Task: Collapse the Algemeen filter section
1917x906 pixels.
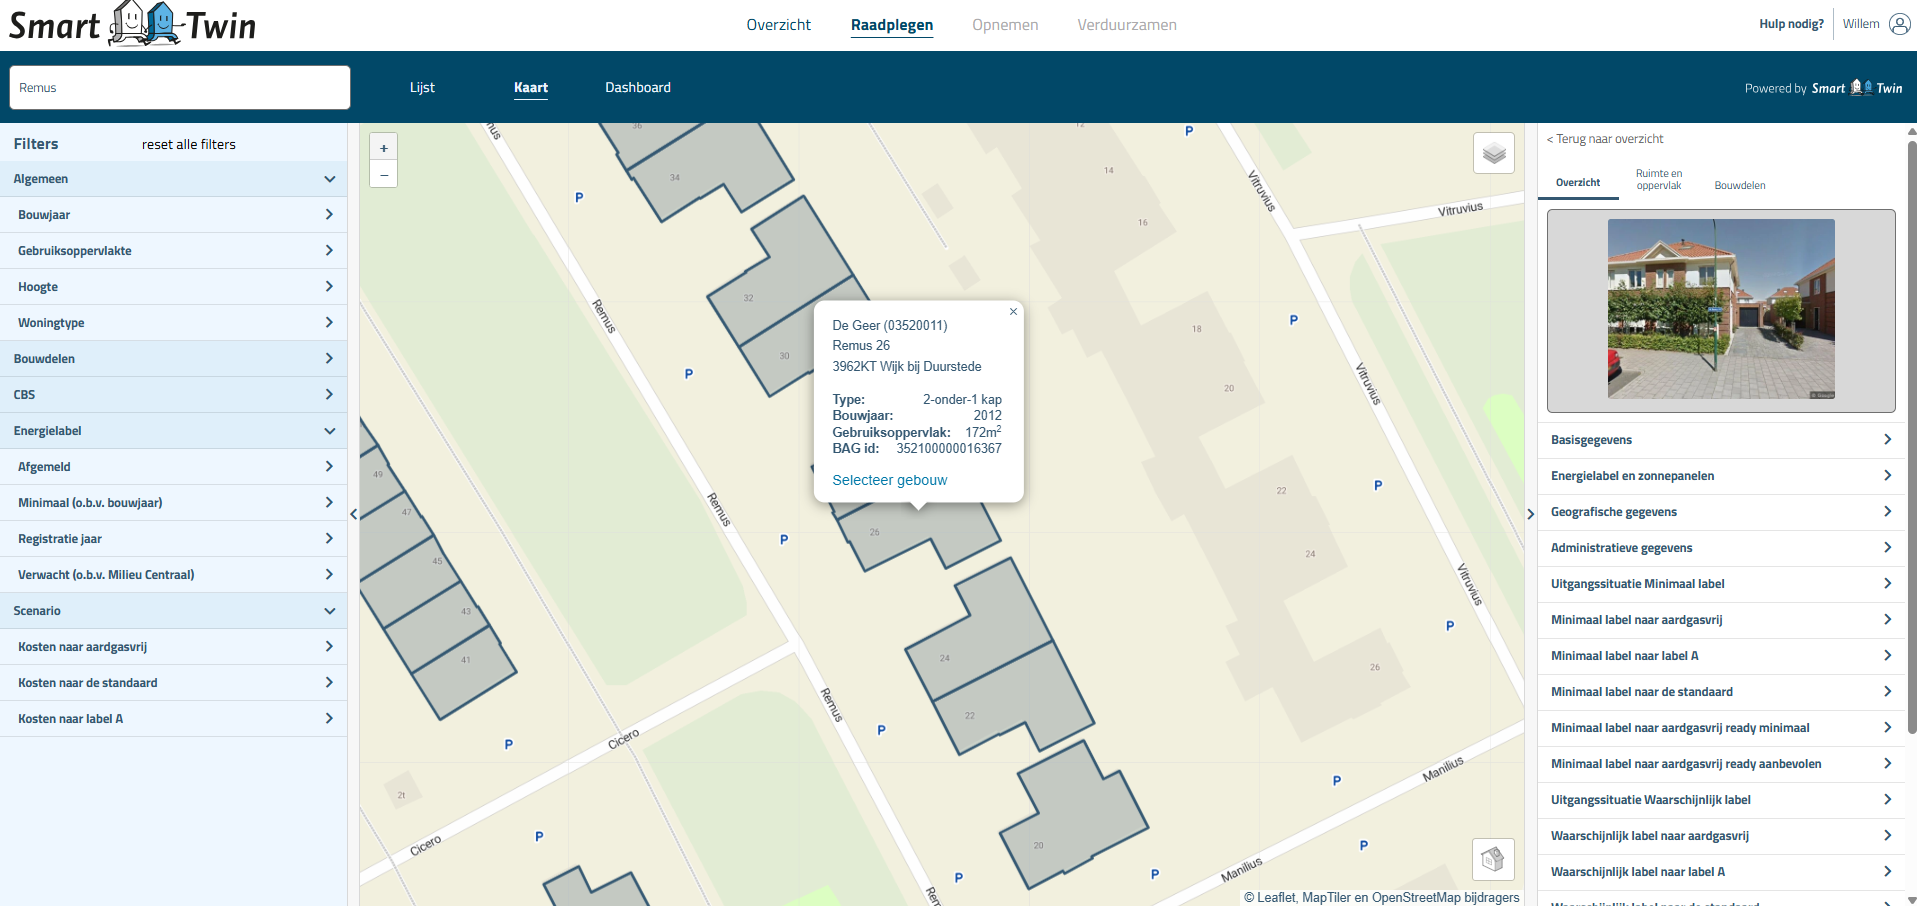Action: (329, 179)
